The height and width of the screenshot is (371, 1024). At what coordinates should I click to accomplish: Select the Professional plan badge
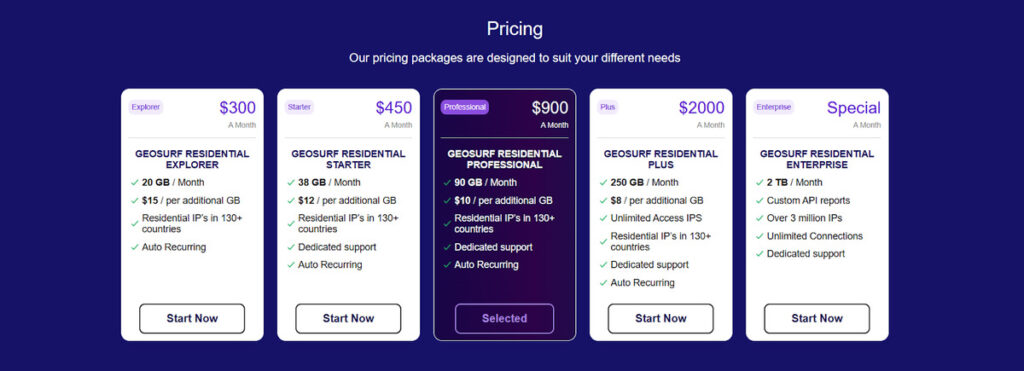(465, 107)
